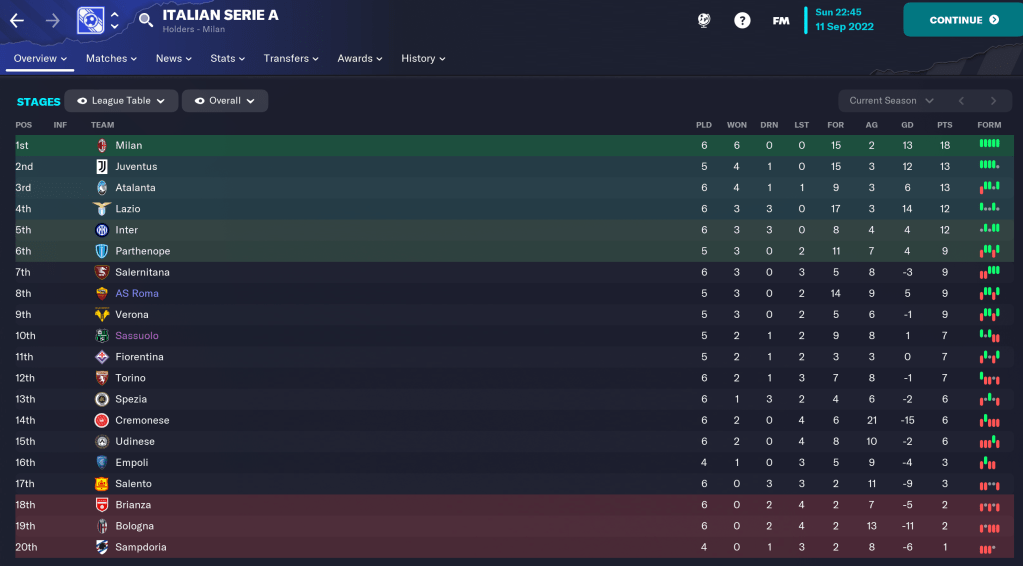
Task: Open the AS Roma team link
Action: tap(137, 294)
